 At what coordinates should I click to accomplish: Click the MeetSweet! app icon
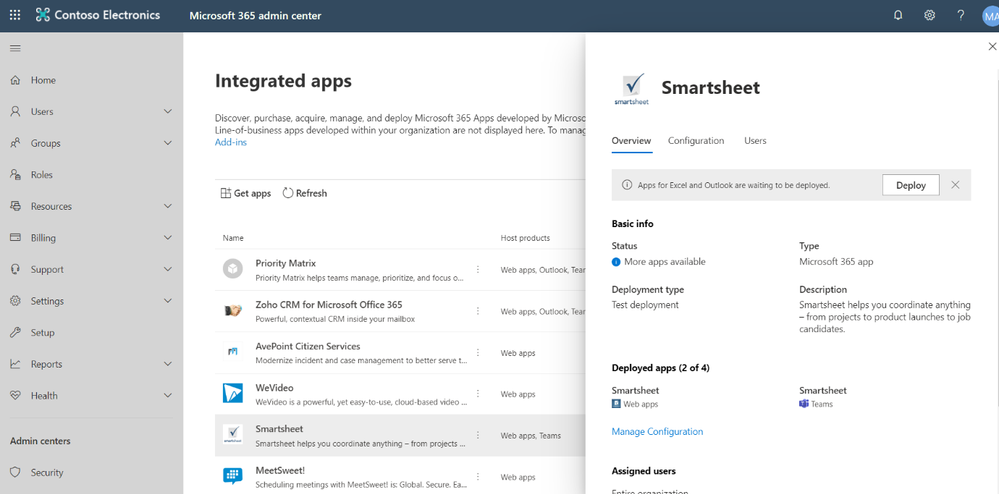click(233, 476)
